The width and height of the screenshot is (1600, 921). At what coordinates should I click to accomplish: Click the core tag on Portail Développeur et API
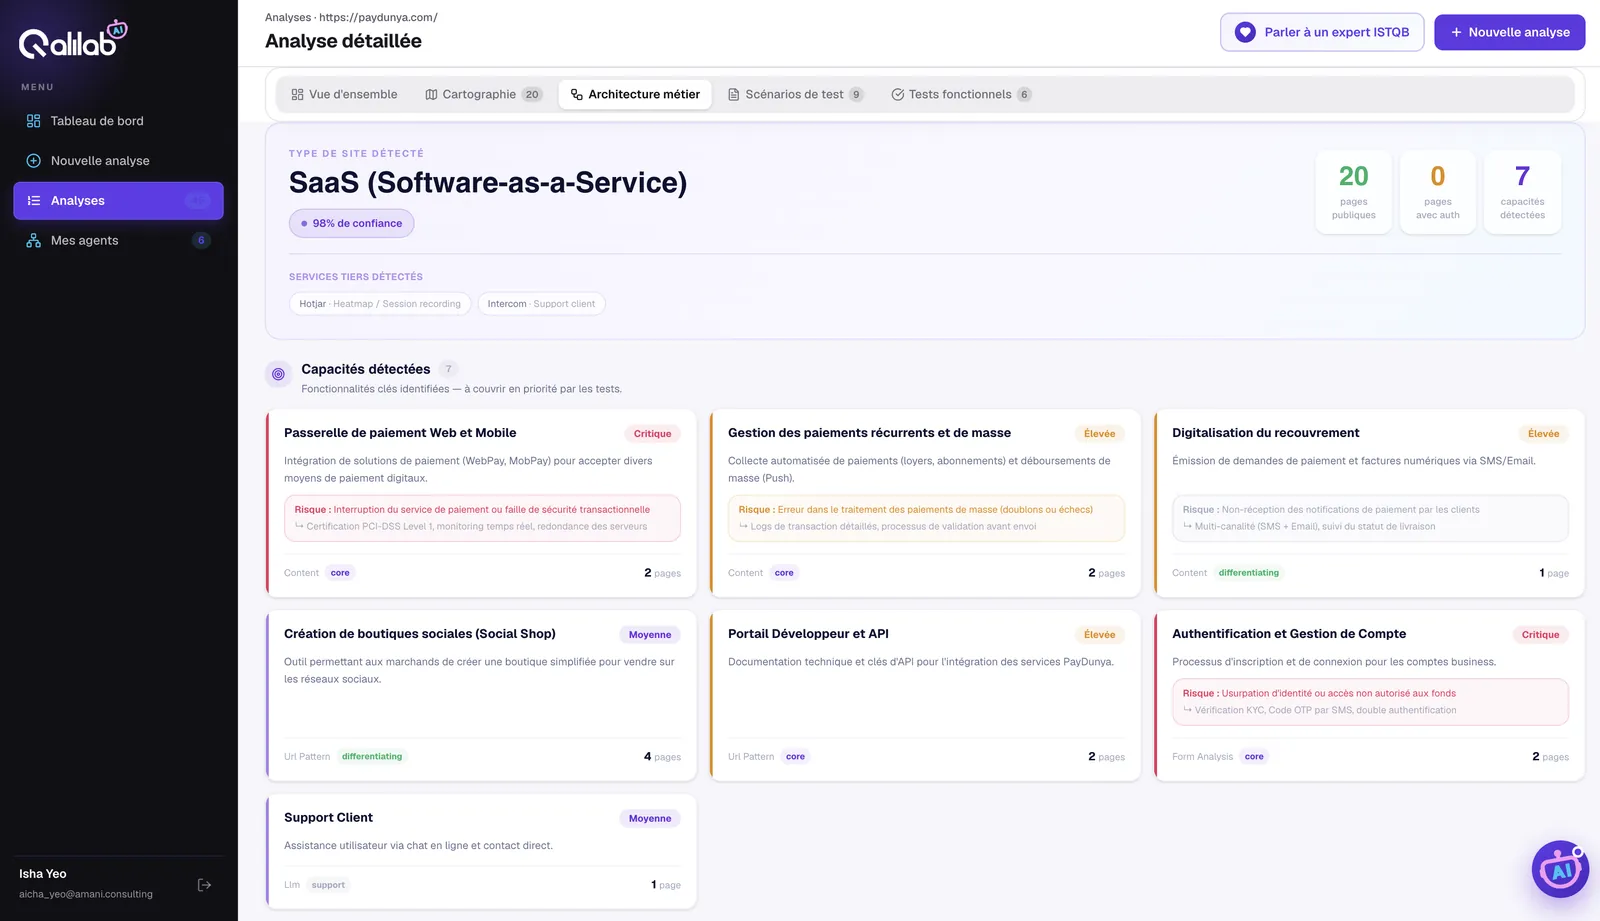coord(795,757)
